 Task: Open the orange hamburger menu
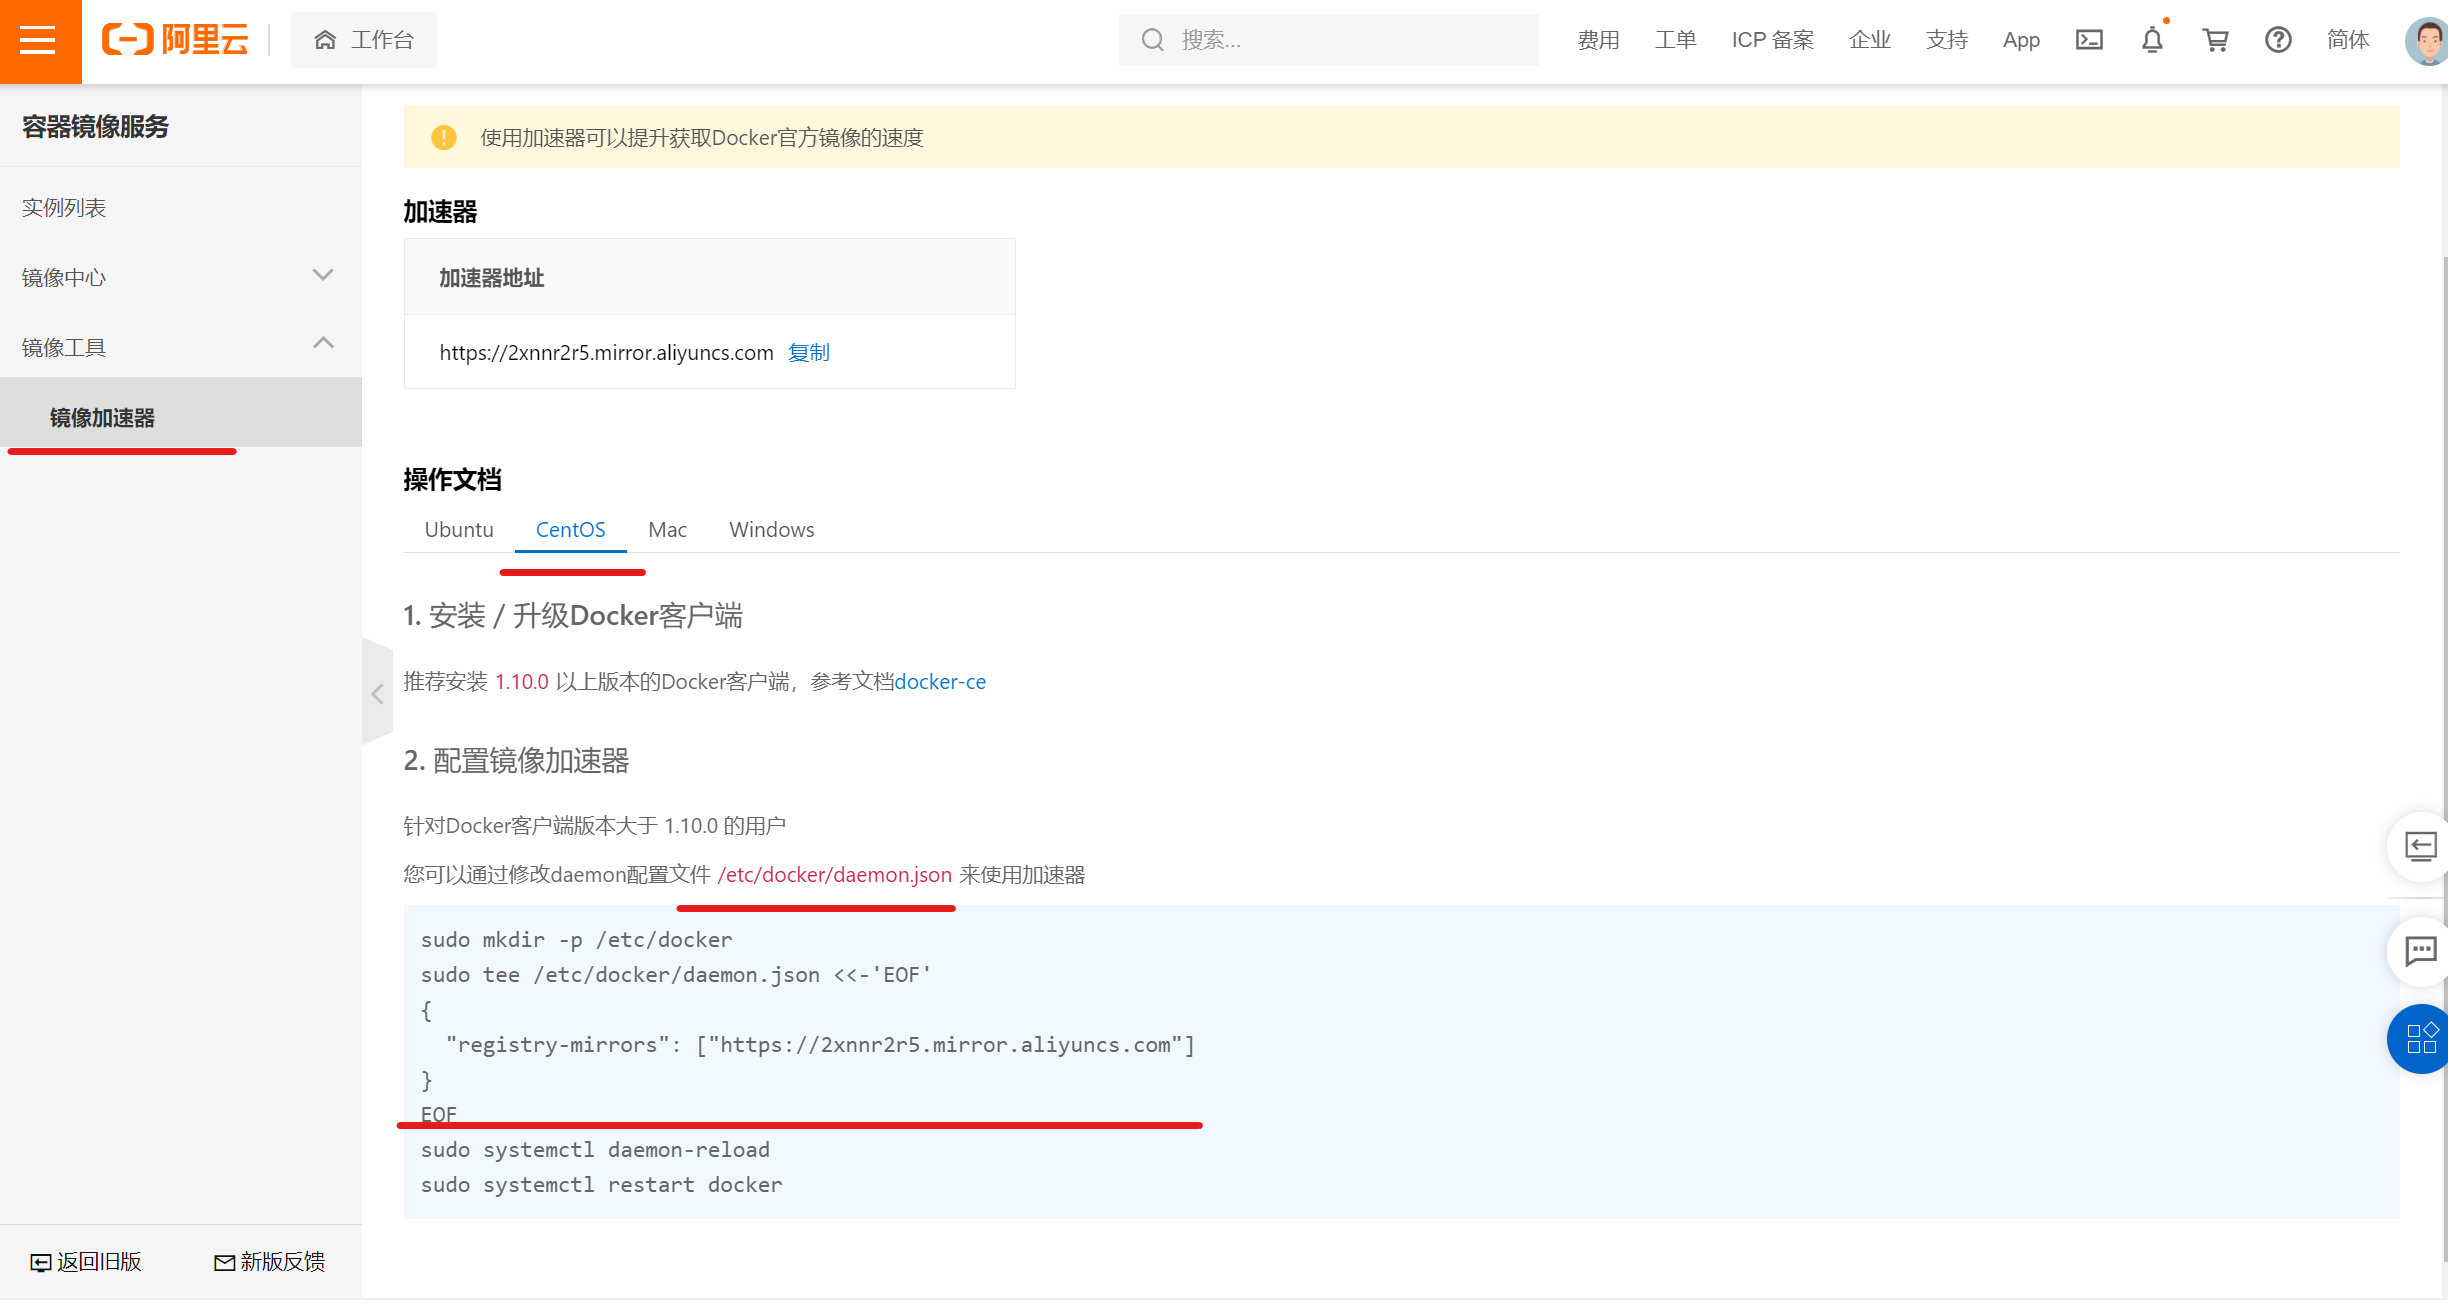pyautogui.click(x=40, y=41)
